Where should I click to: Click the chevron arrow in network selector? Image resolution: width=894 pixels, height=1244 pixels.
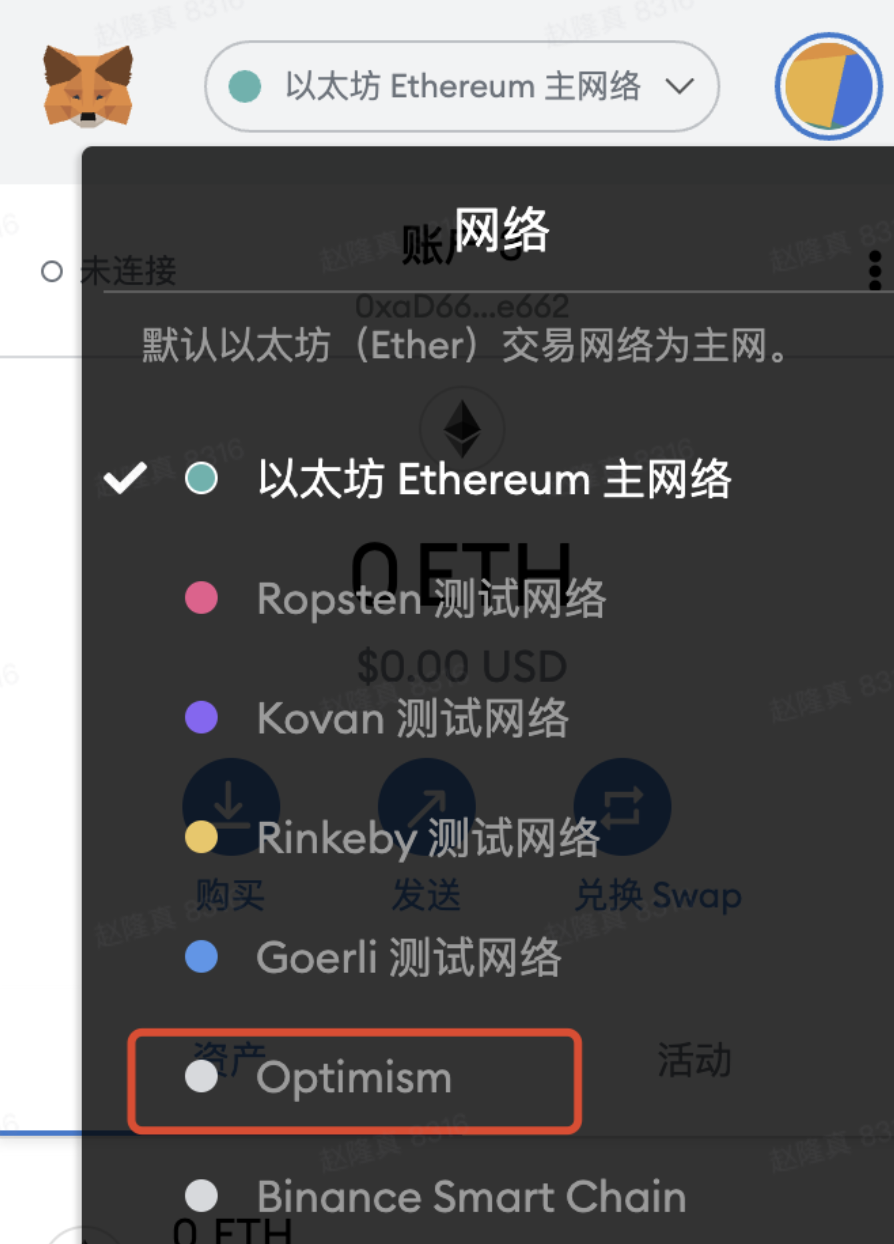(x=679, y=86)
